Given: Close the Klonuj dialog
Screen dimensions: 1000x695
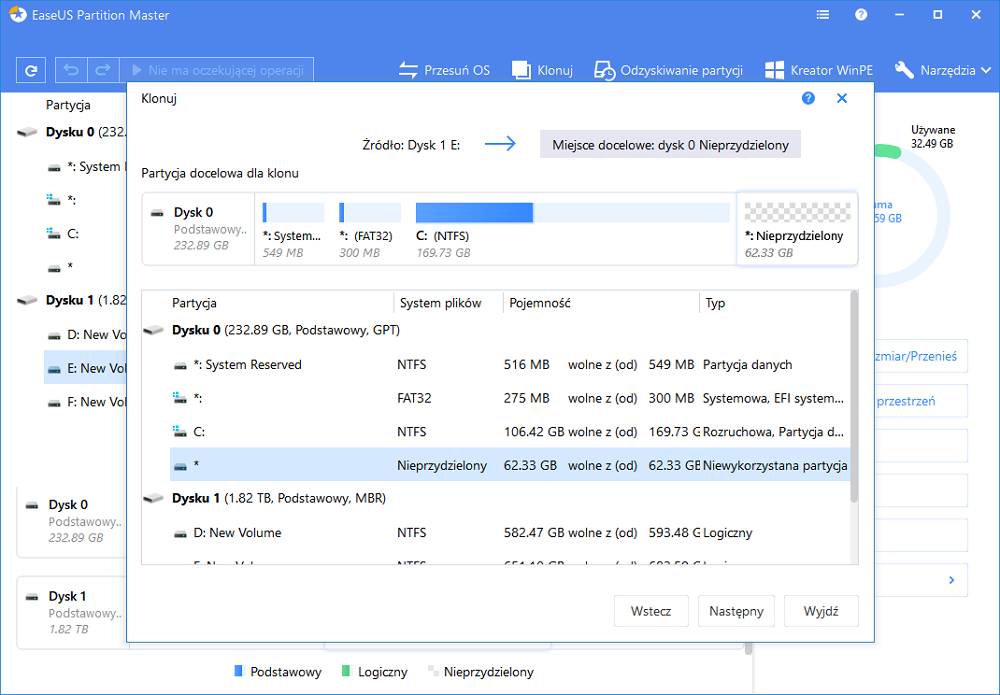Looking at the screenshot, I should coord(842,98).
